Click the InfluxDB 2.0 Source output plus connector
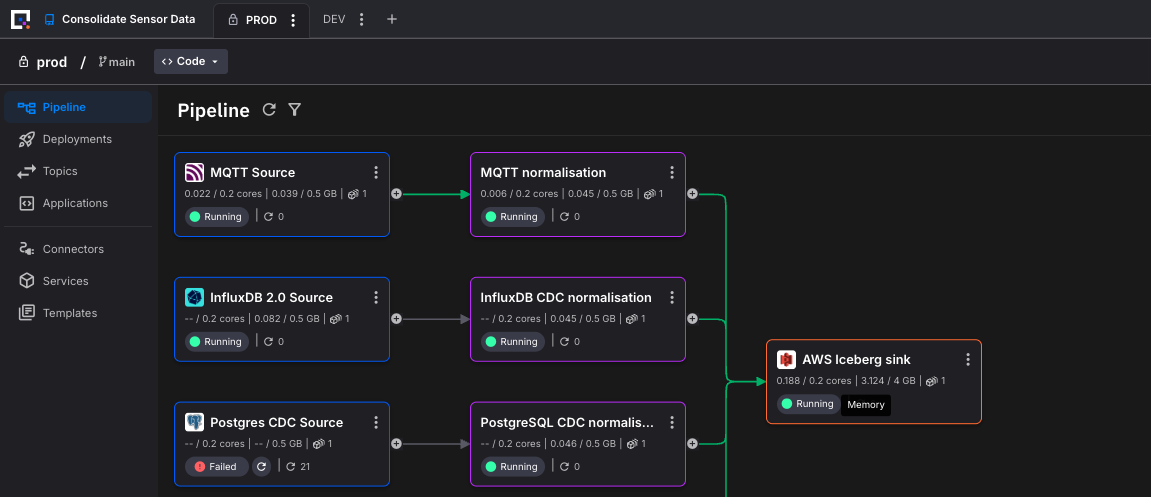 396,319
